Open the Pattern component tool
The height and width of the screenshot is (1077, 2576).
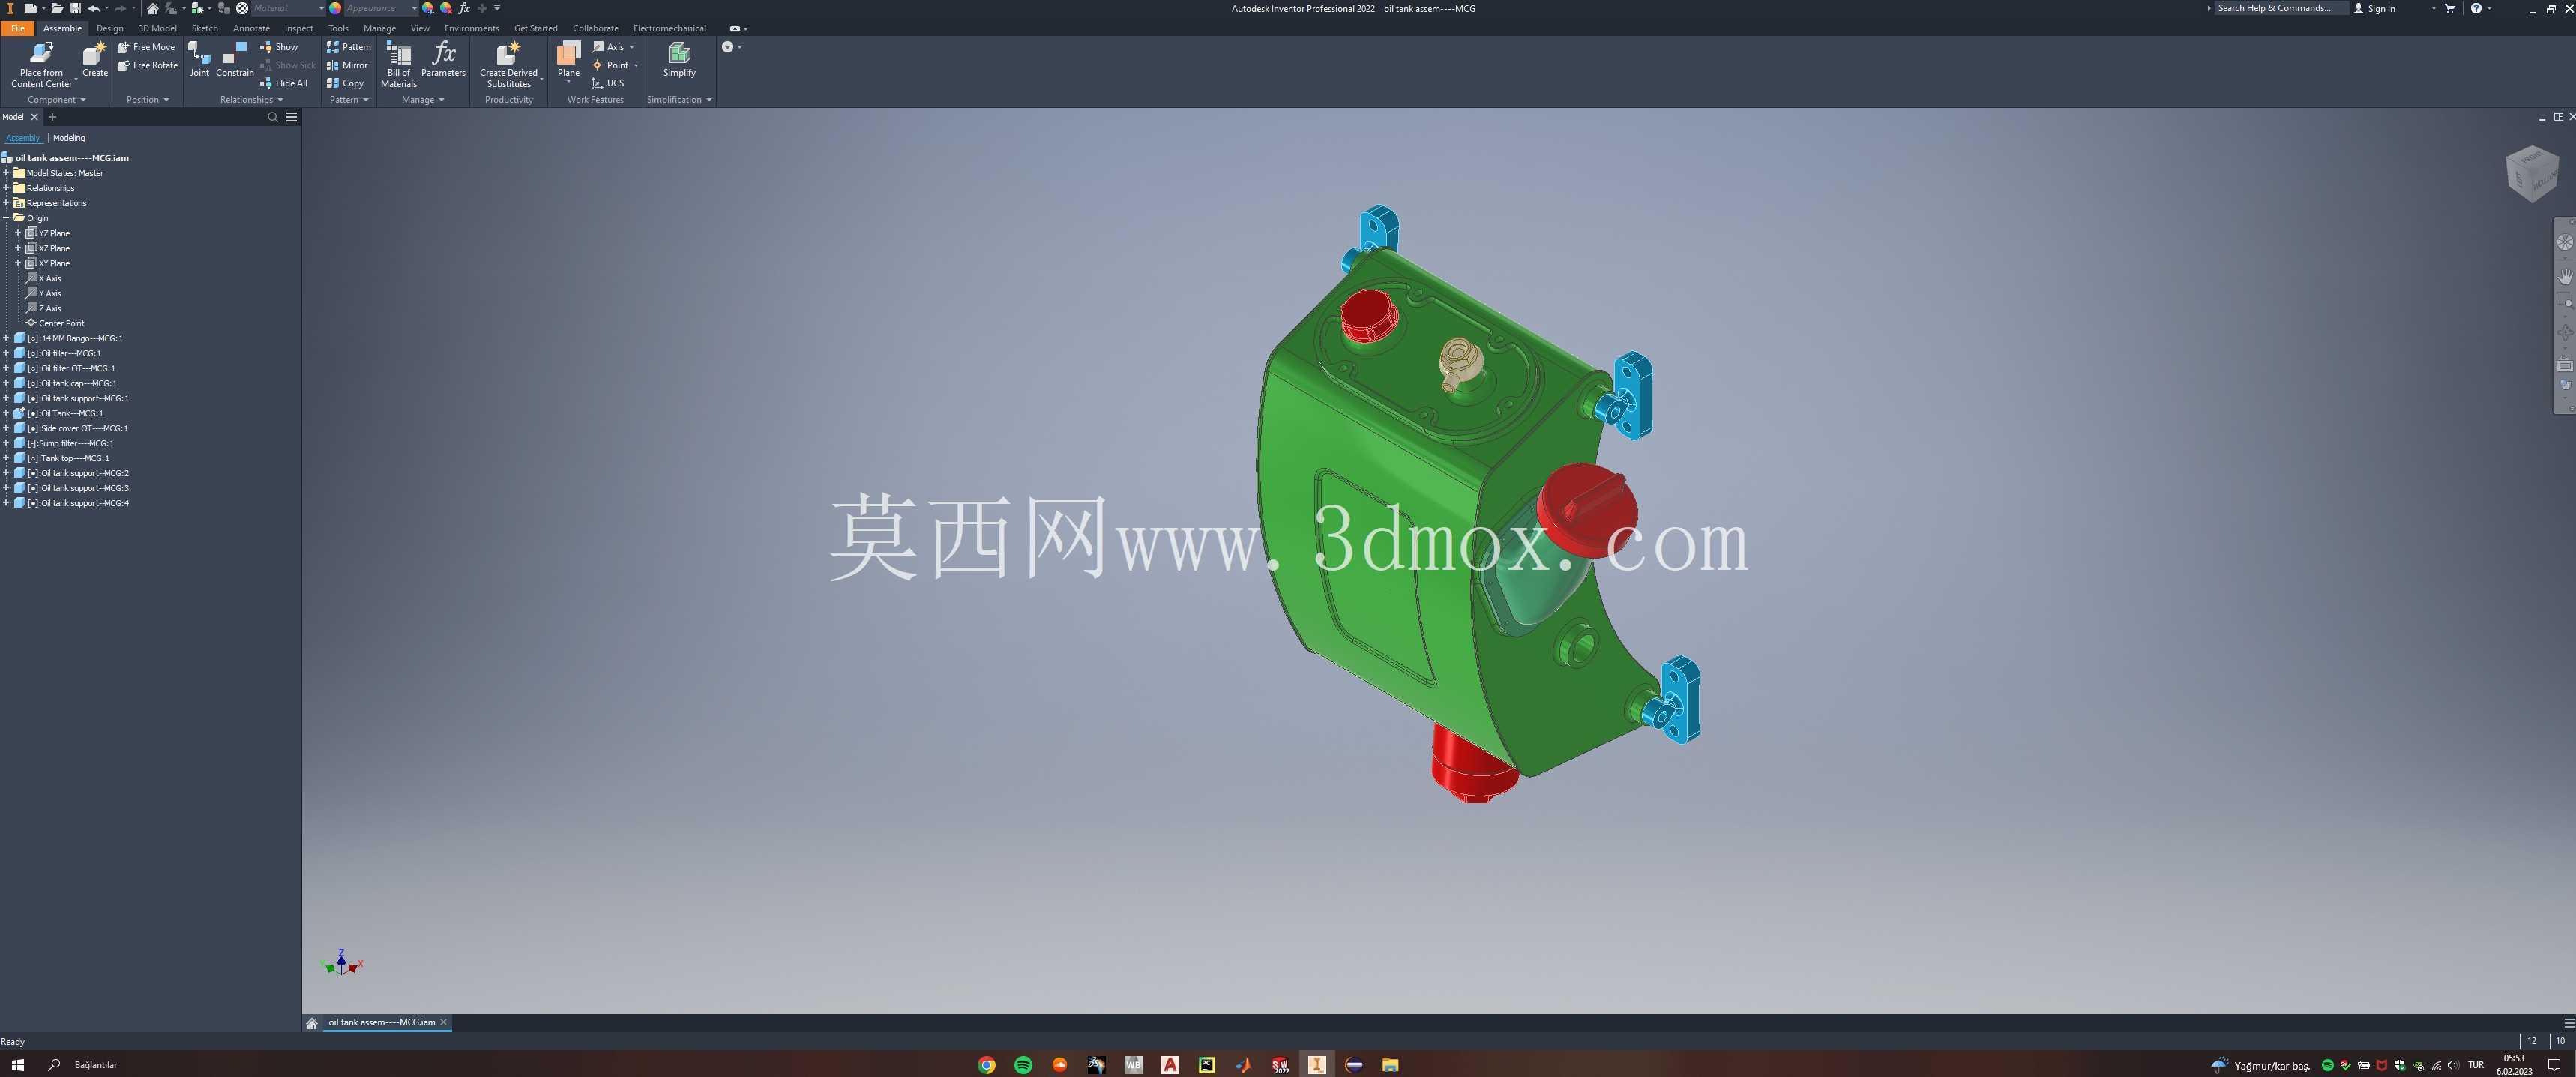tap(348, 47)
